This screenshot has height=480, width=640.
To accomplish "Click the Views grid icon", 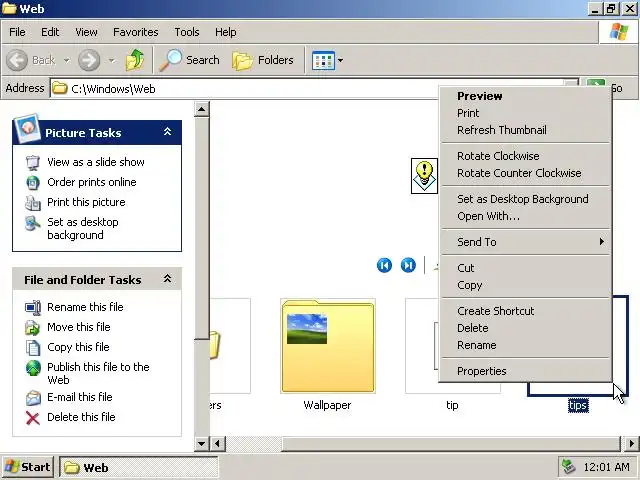I will (x=323, y=60).
